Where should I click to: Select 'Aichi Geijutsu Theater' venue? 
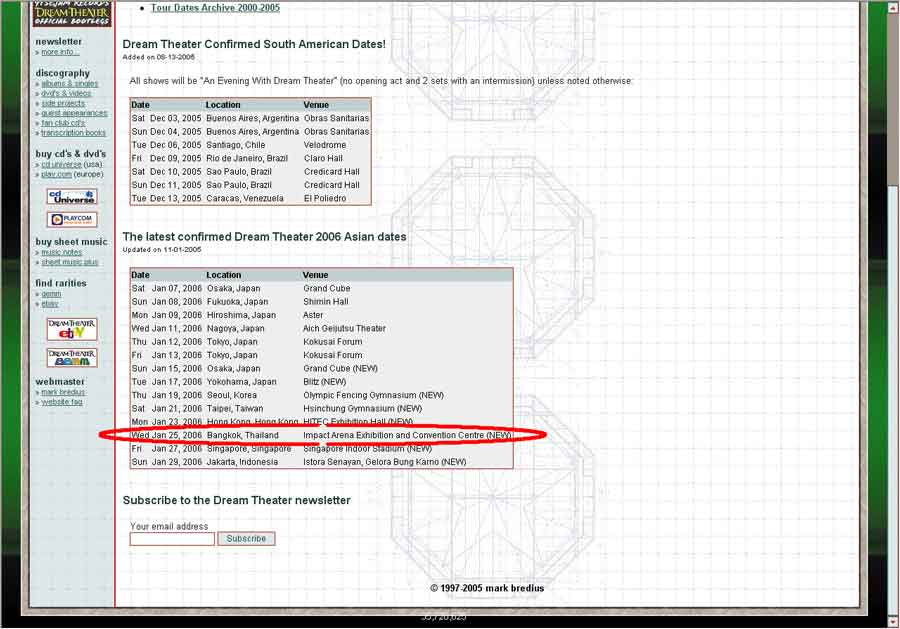tap(344, 328)
